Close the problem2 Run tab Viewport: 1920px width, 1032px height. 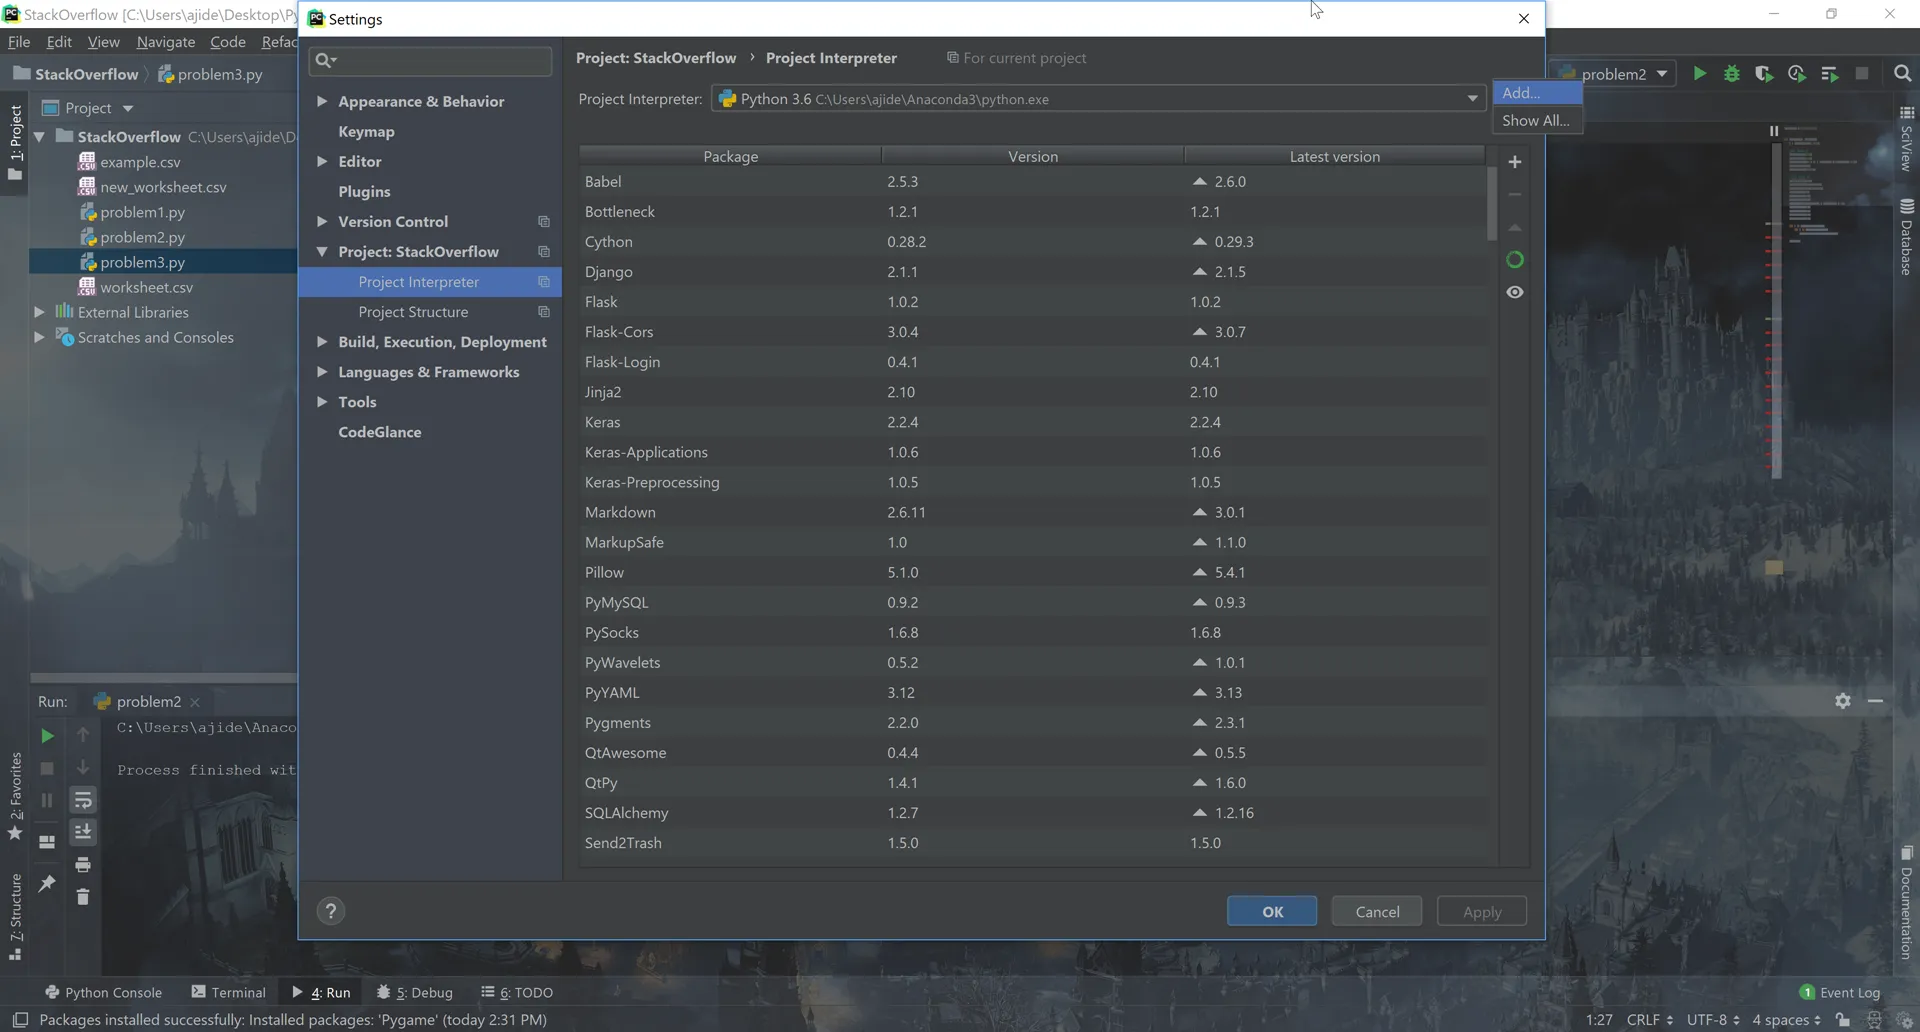coord(195,702)
